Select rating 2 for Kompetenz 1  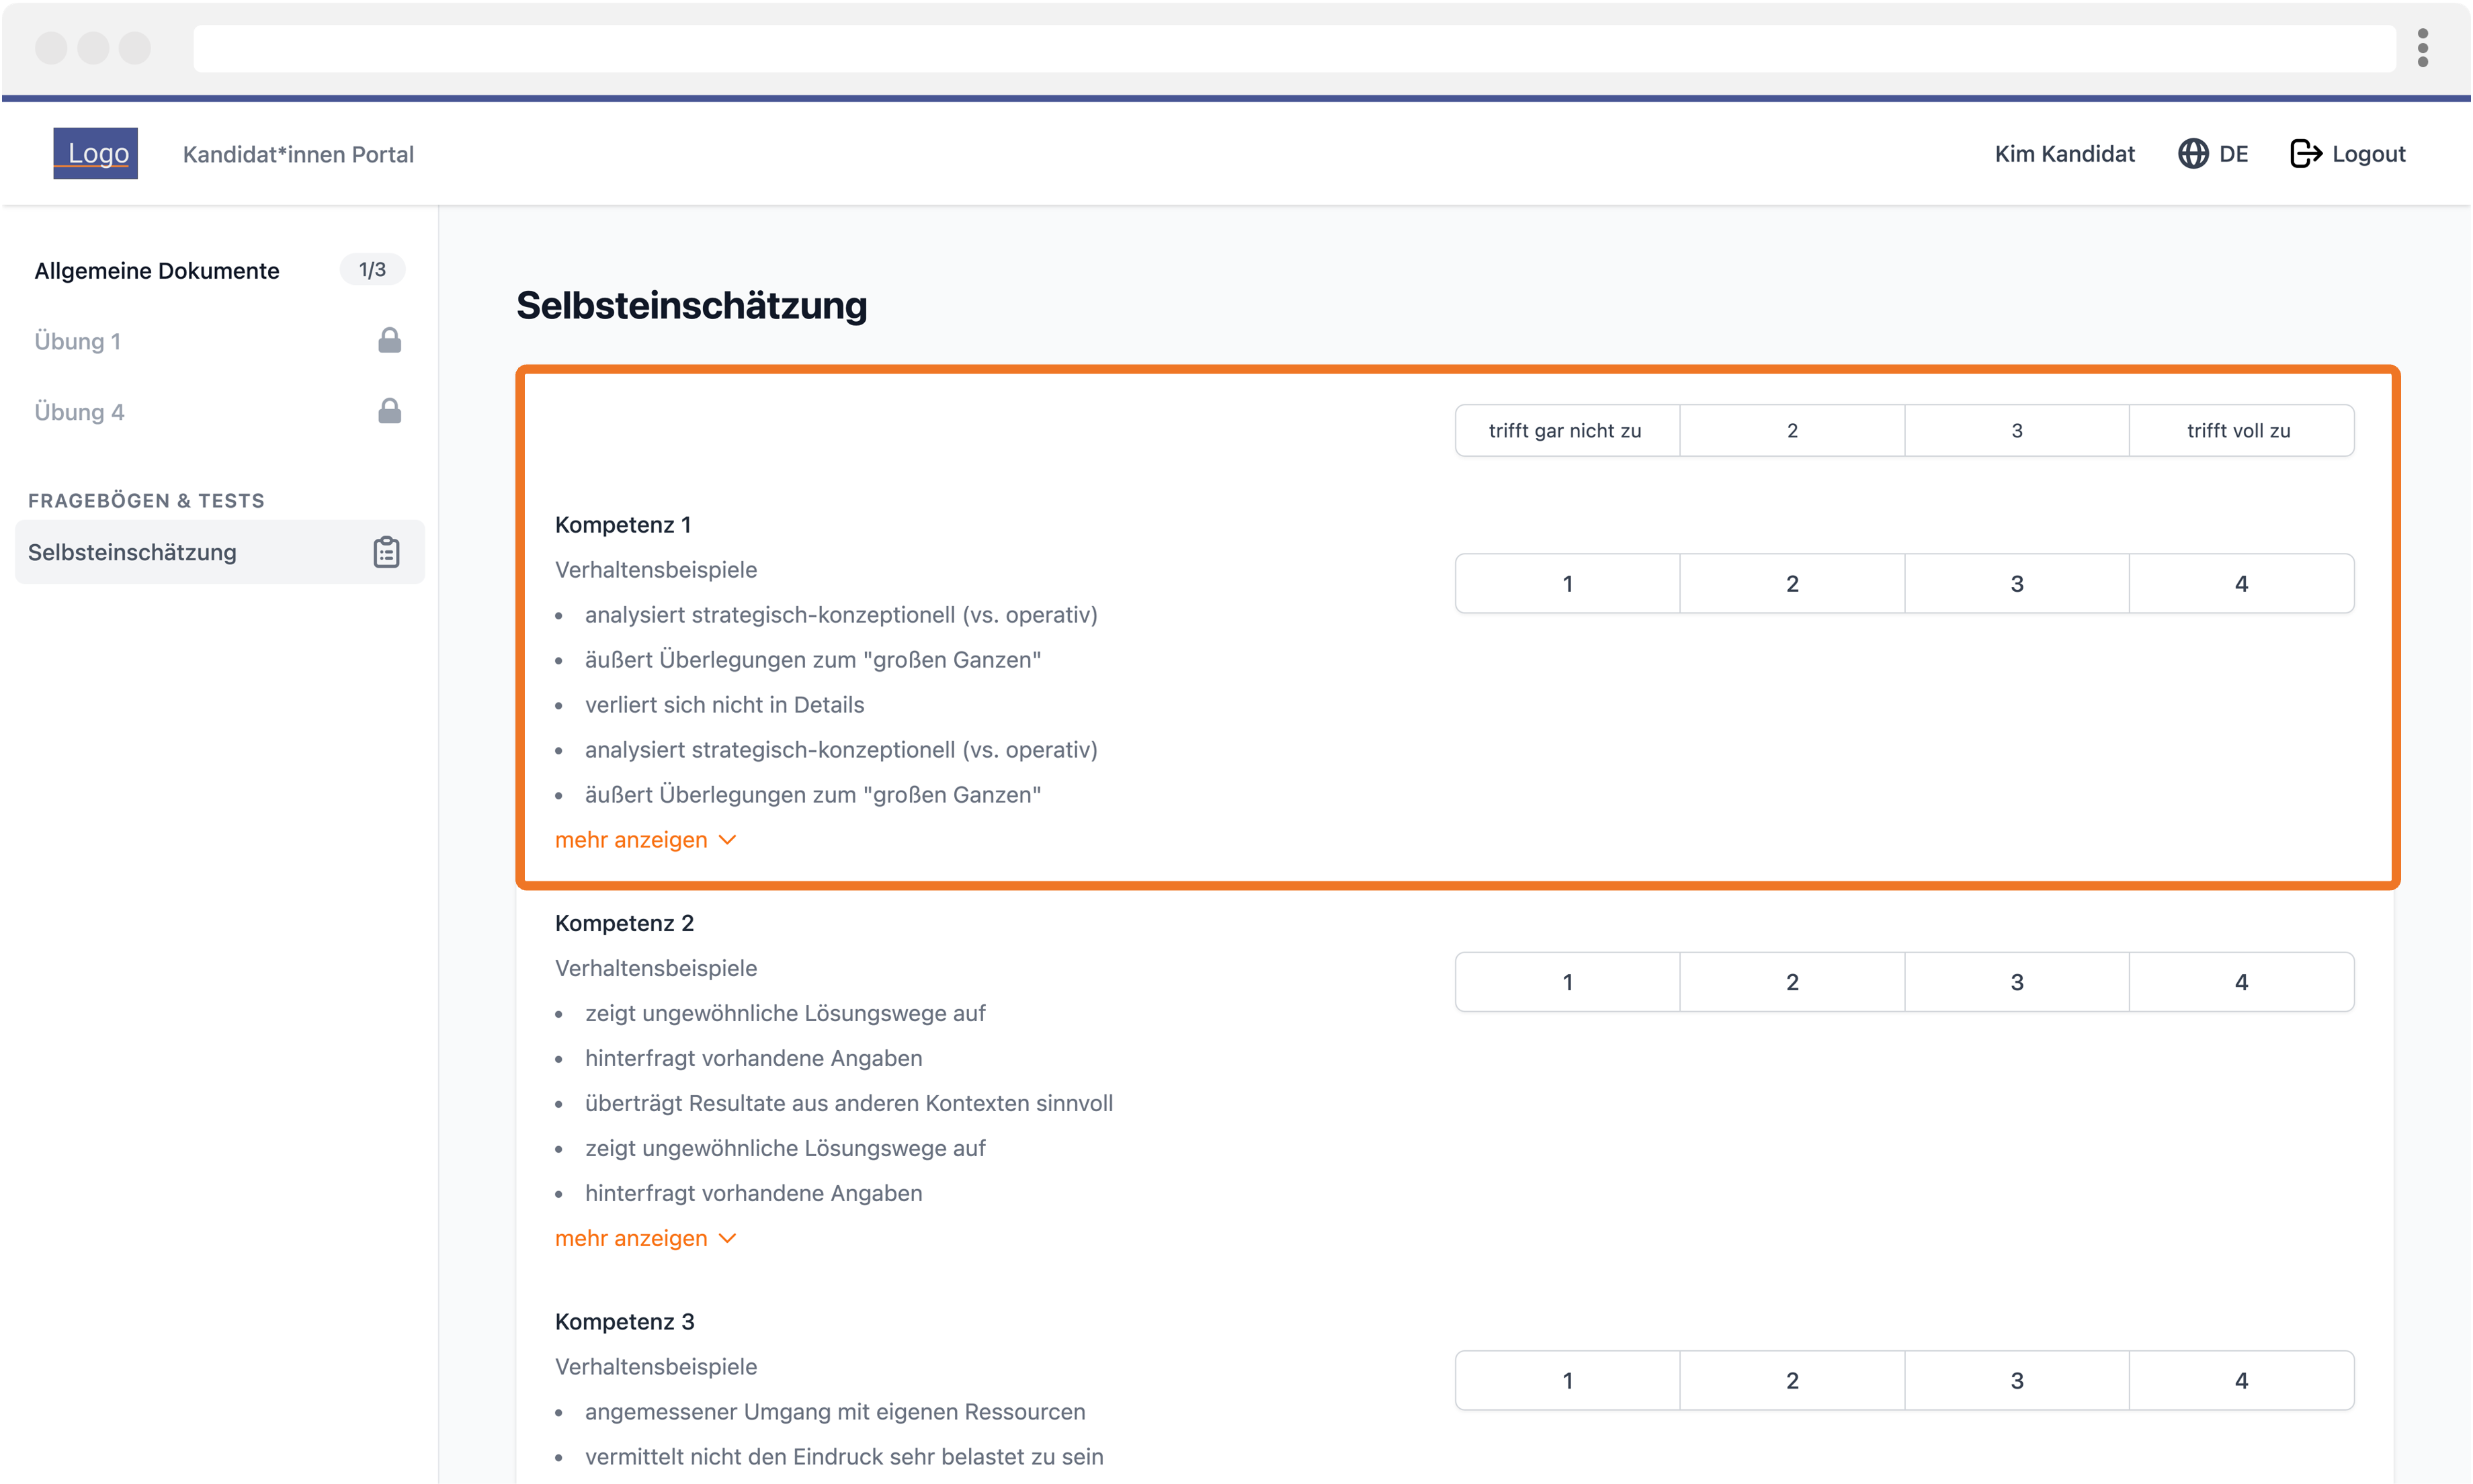[x=1792, y=583]
